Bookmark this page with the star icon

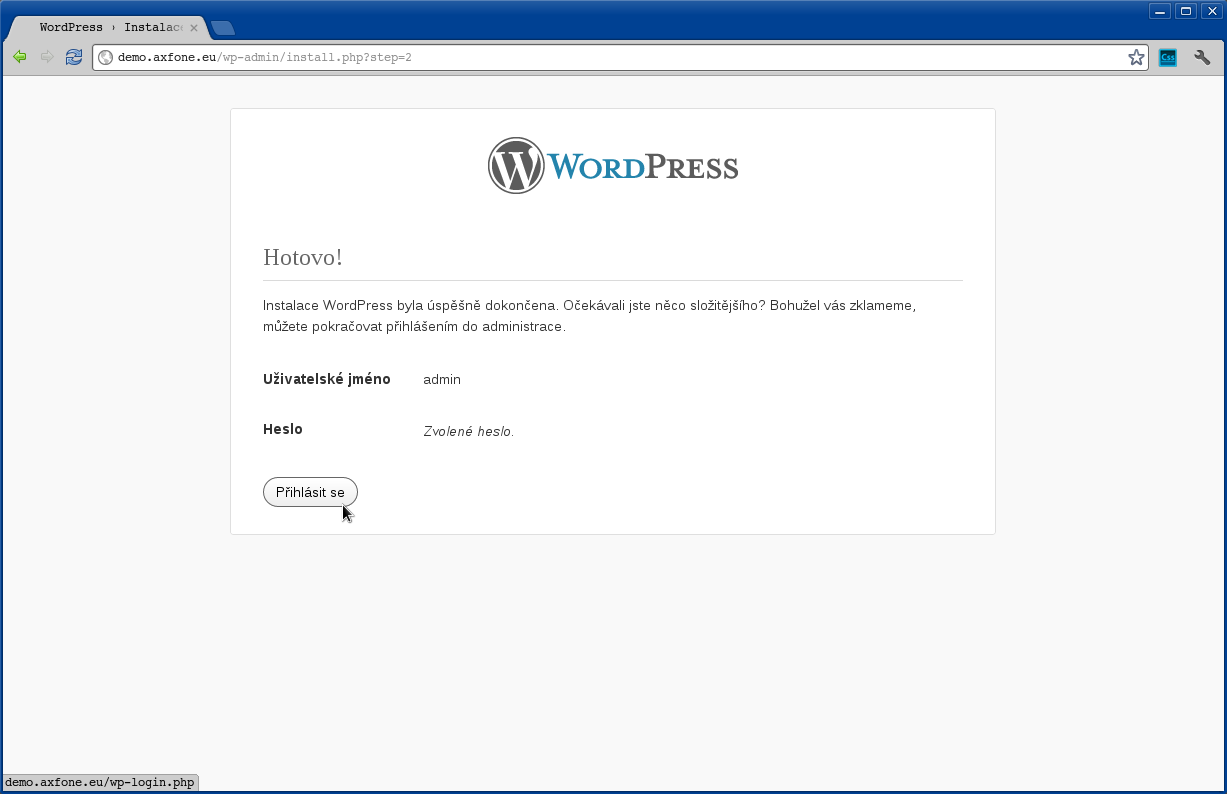tap(1136, 58)
